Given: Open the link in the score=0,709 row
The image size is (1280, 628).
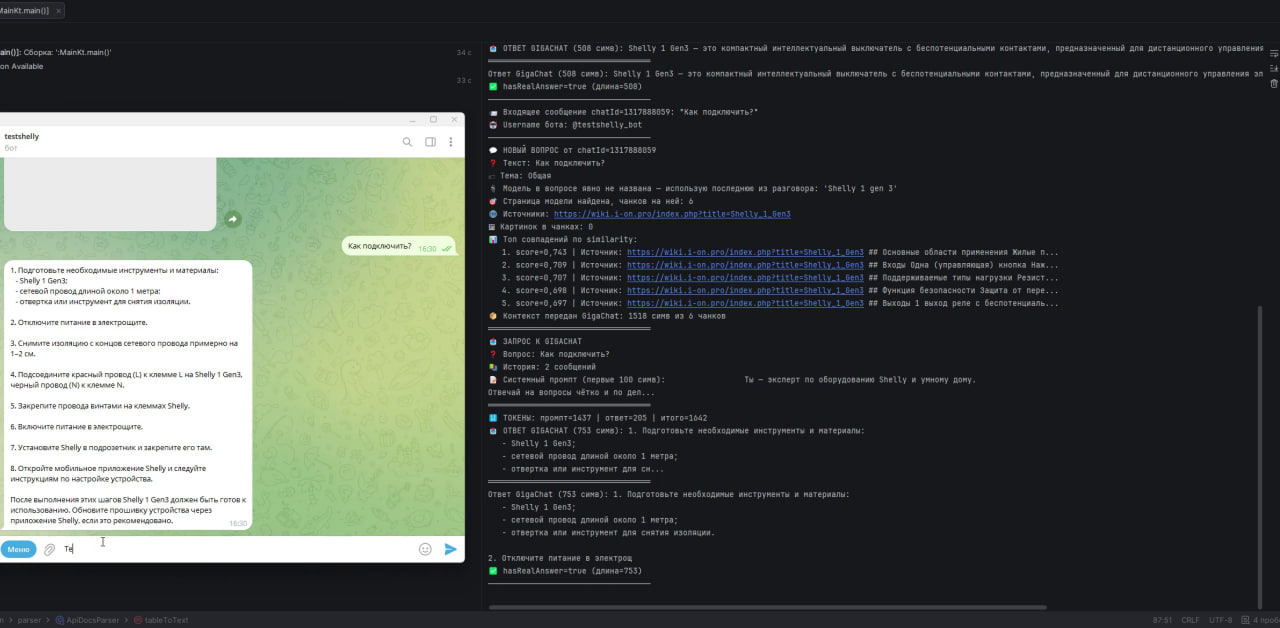Looking at the screenshot, I should pos(745,266).
